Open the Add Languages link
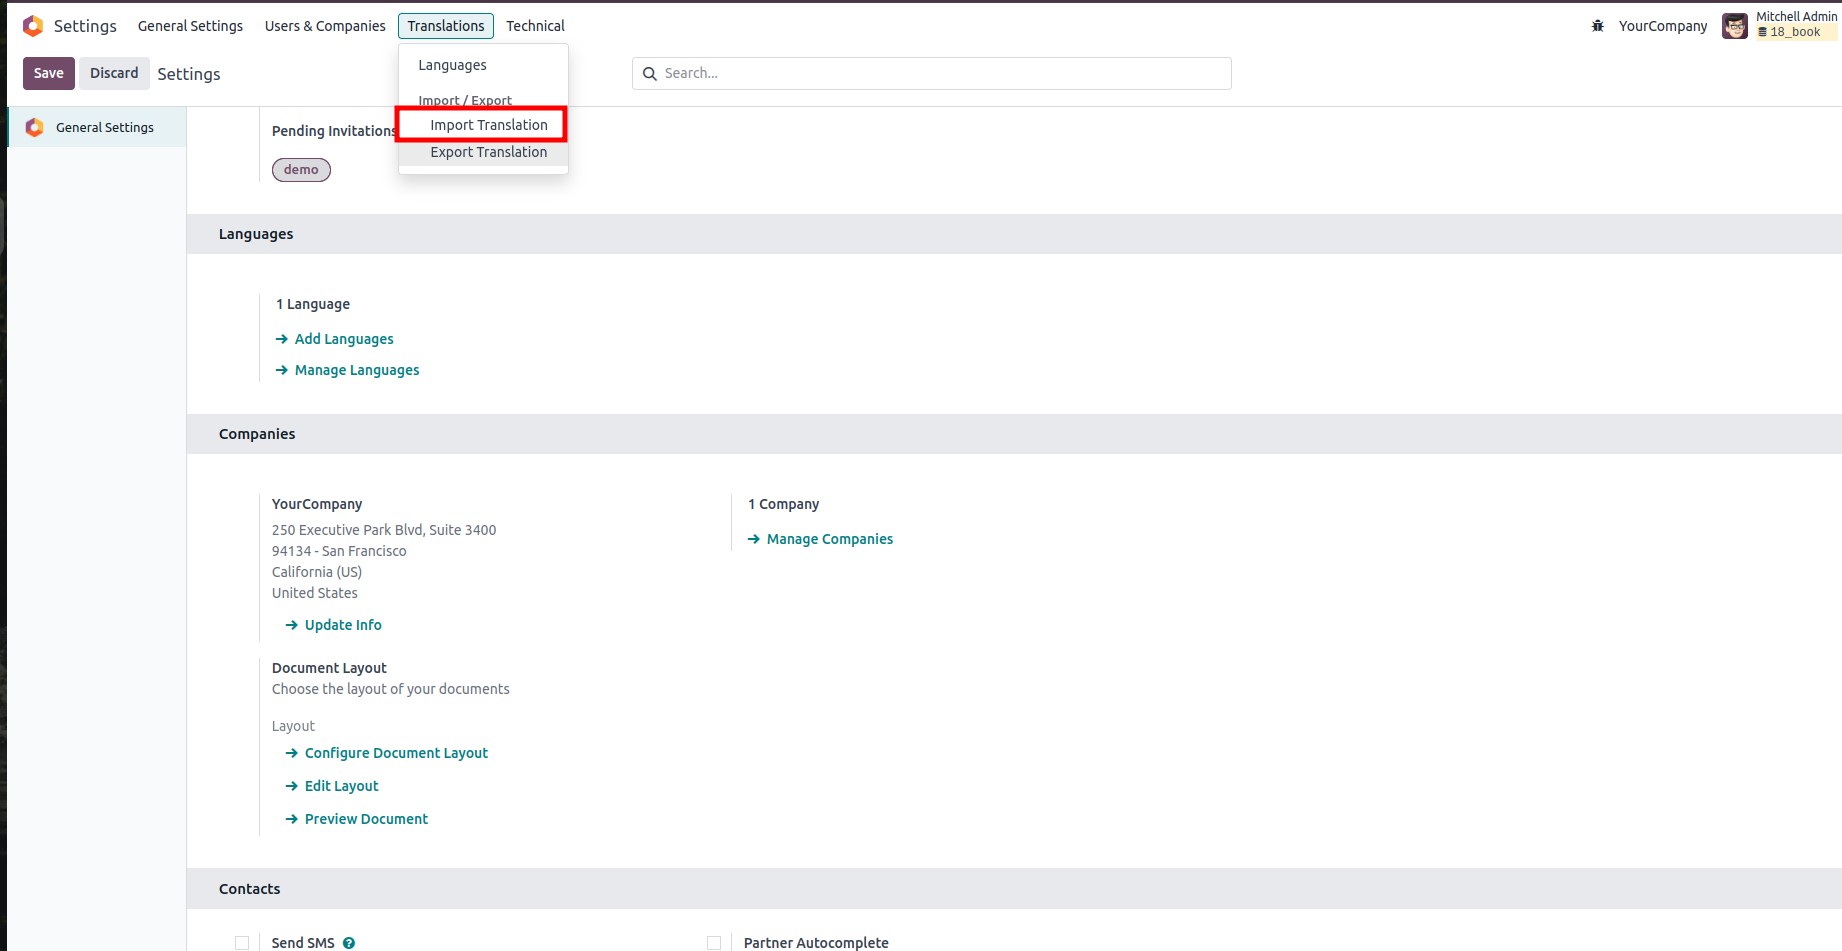Image resolution: width=1842 pixels, height=951 pixels. tap(344, 340)
